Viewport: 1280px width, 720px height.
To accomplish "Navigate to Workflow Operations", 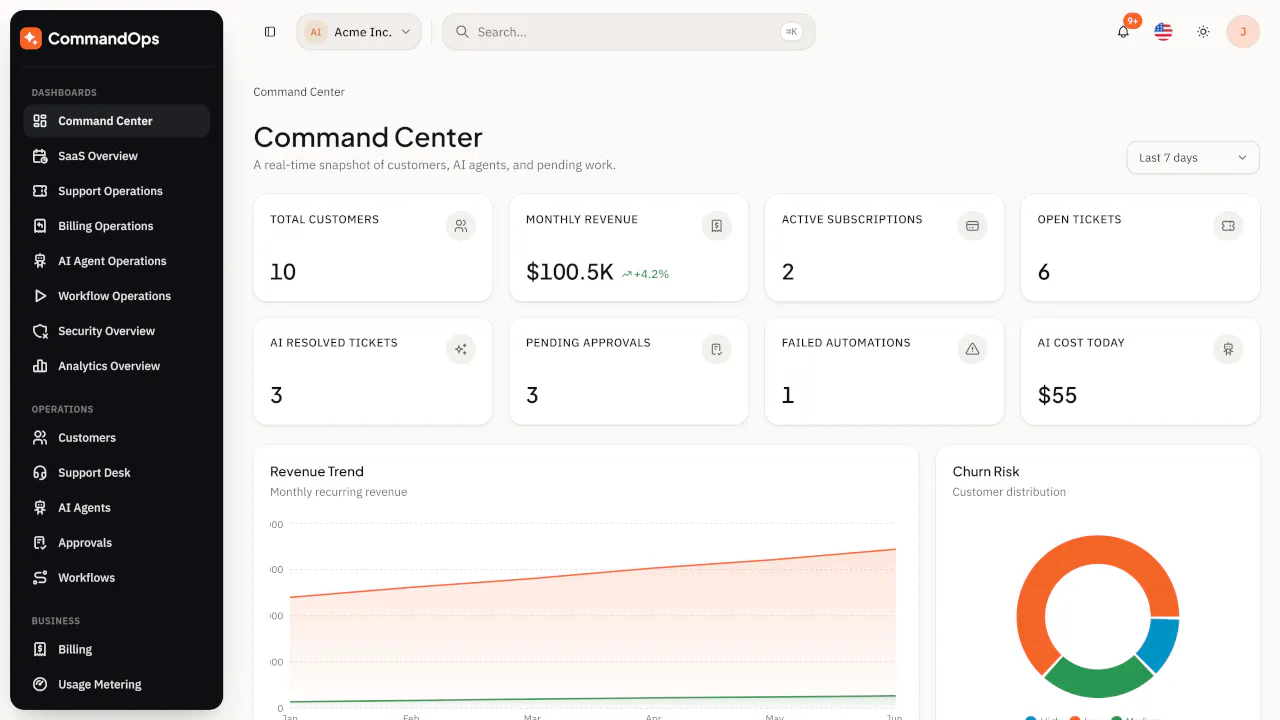I will point(116,296).
